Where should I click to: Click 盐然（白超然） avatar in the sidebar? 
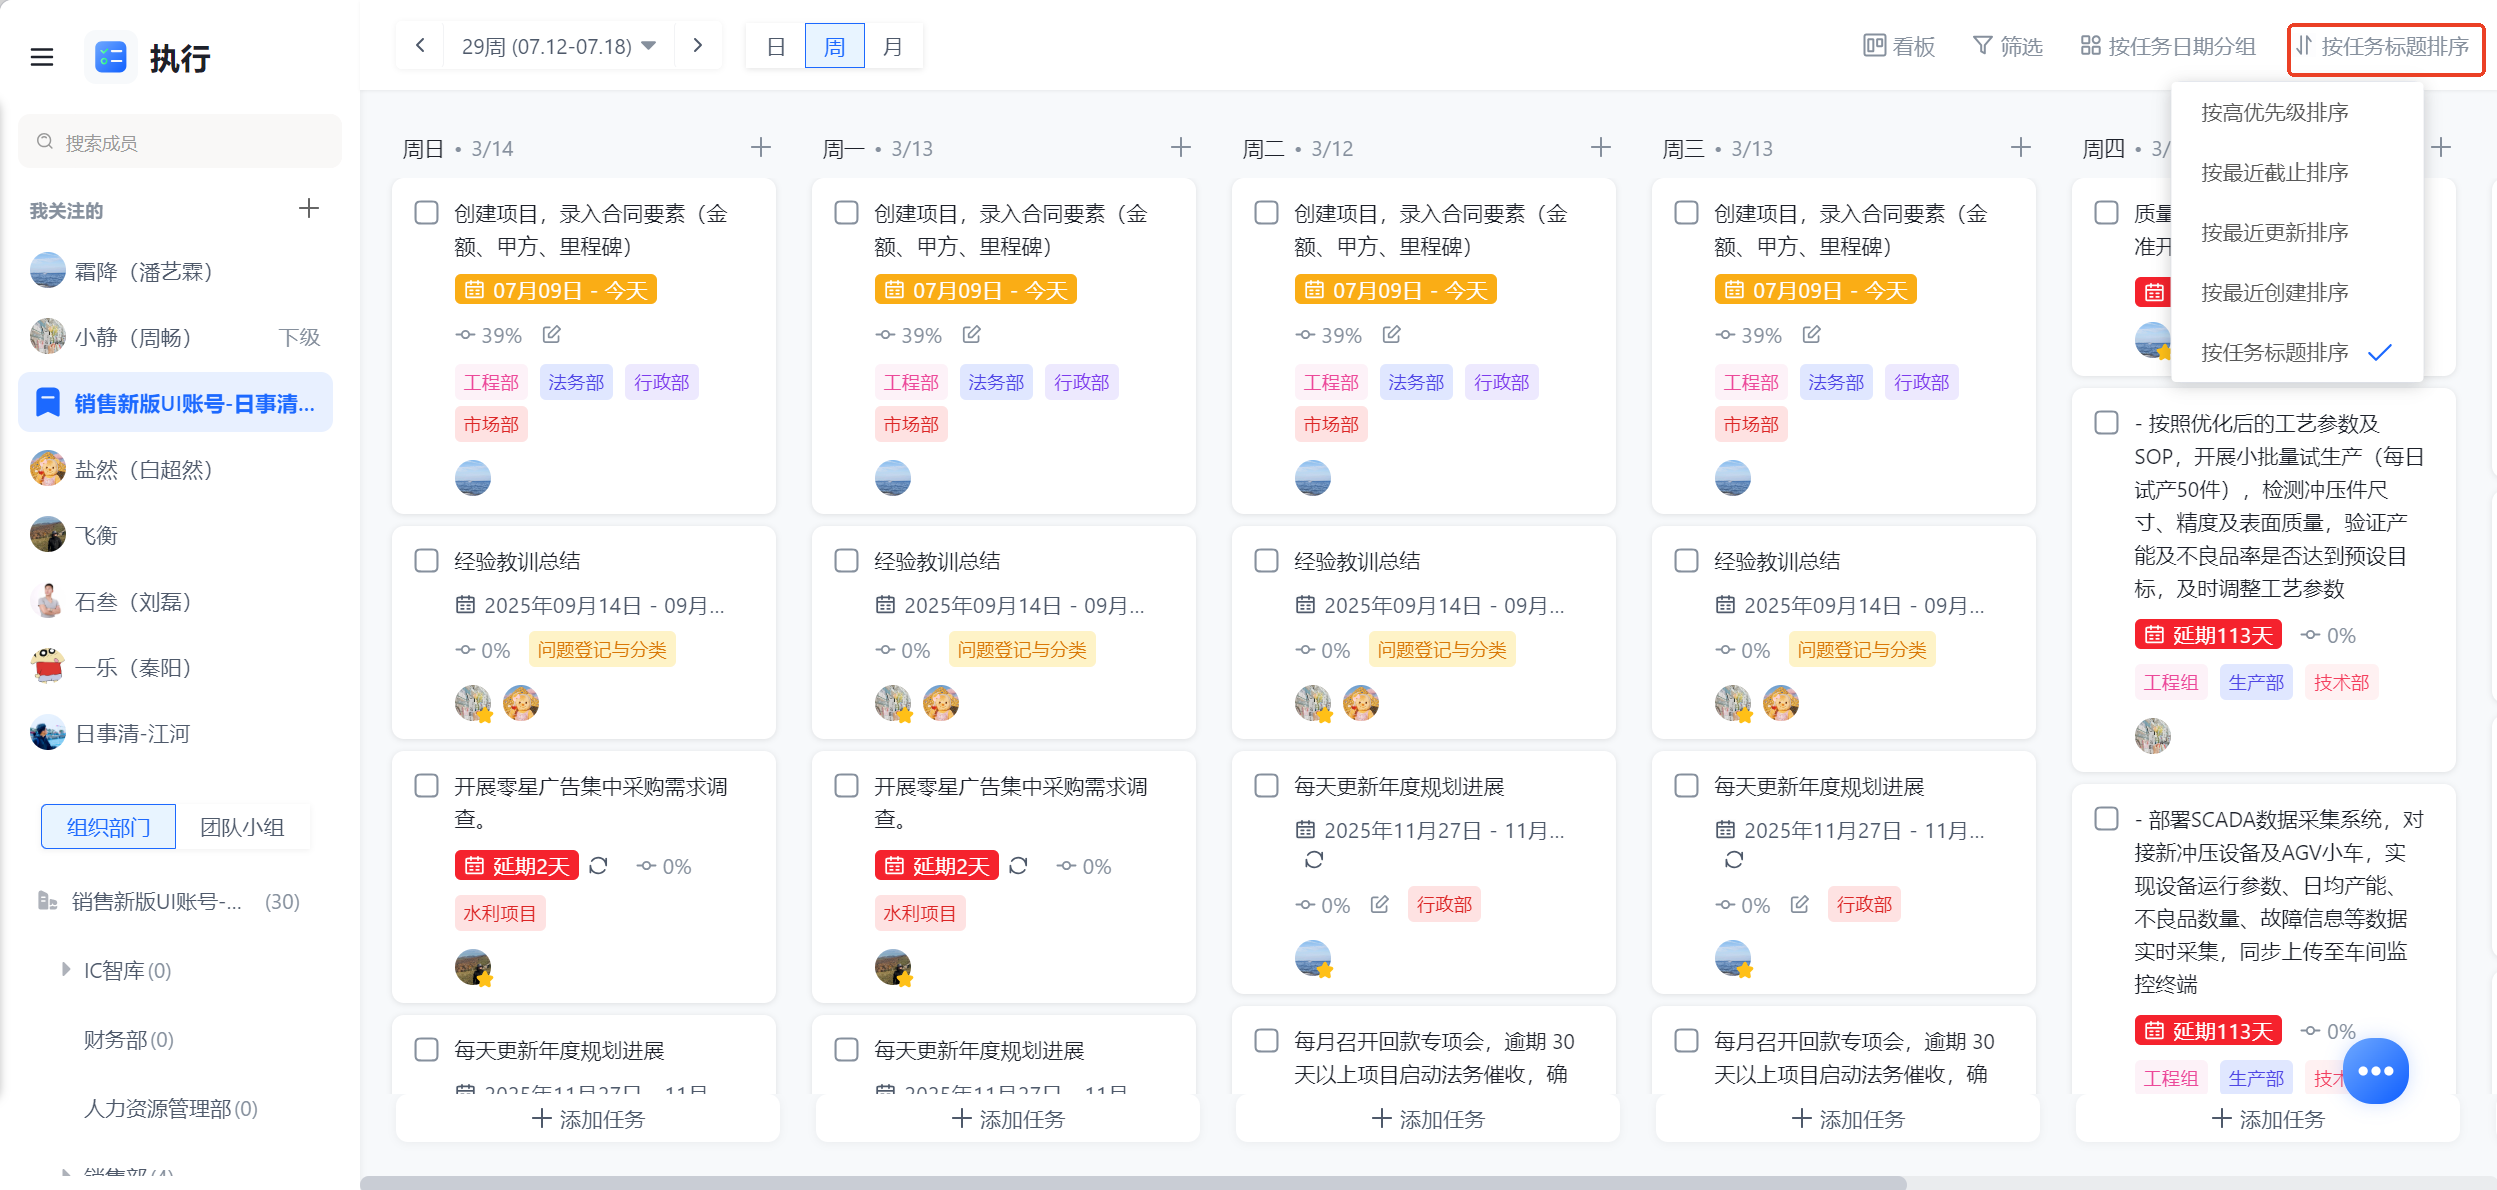click(x=48, y=469)
